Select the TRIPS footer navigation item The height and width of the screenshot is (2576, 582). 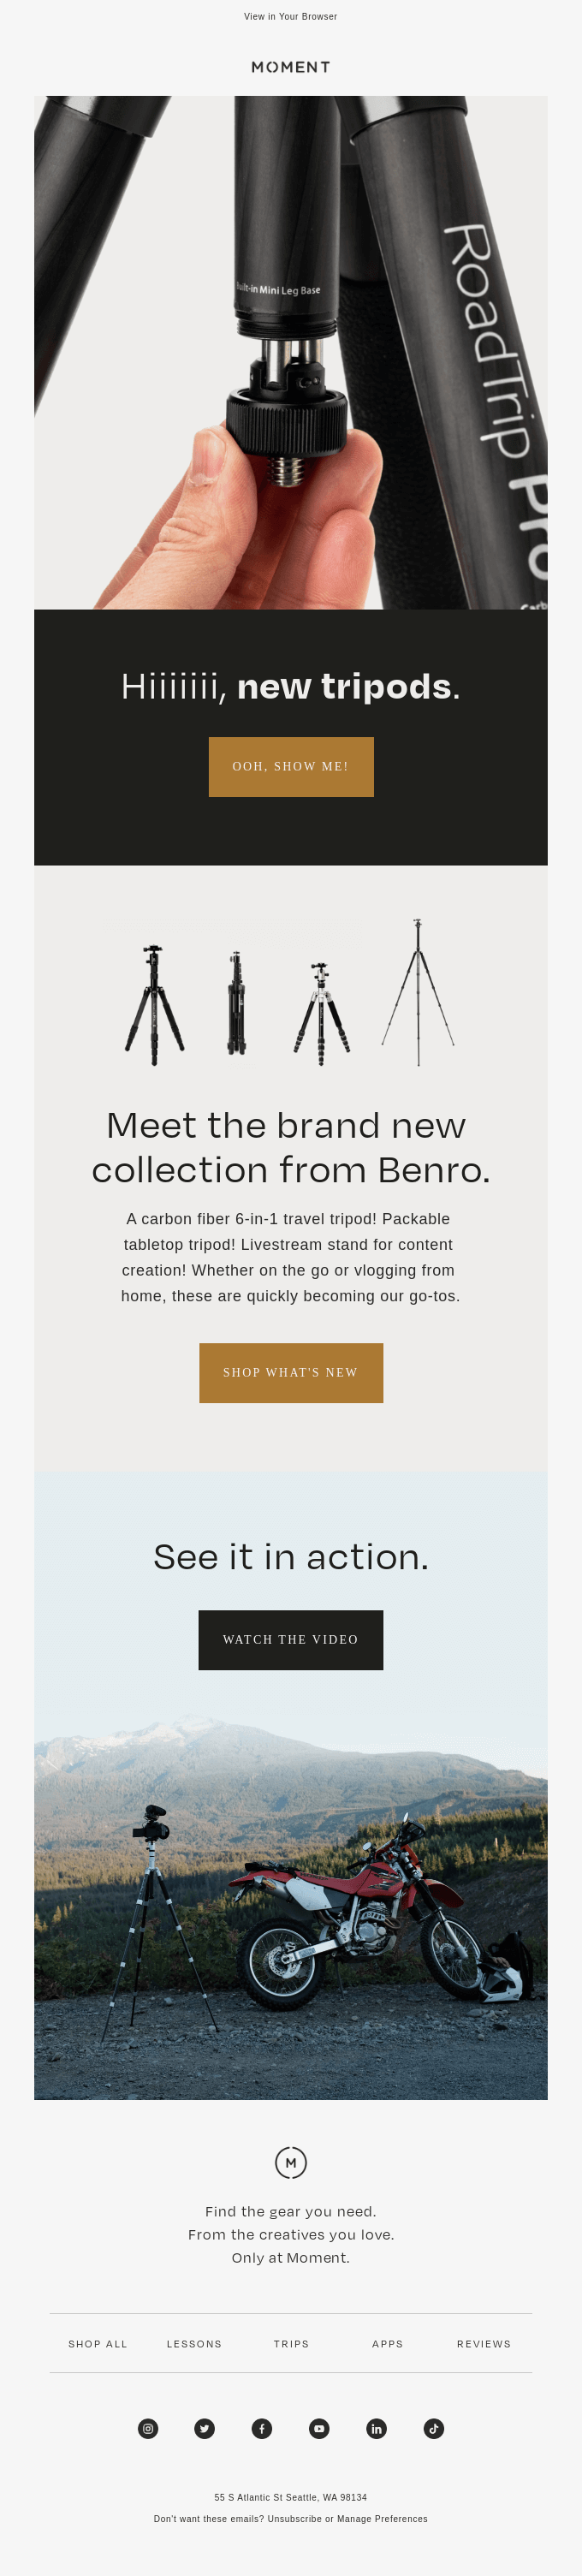(292, 2343)
